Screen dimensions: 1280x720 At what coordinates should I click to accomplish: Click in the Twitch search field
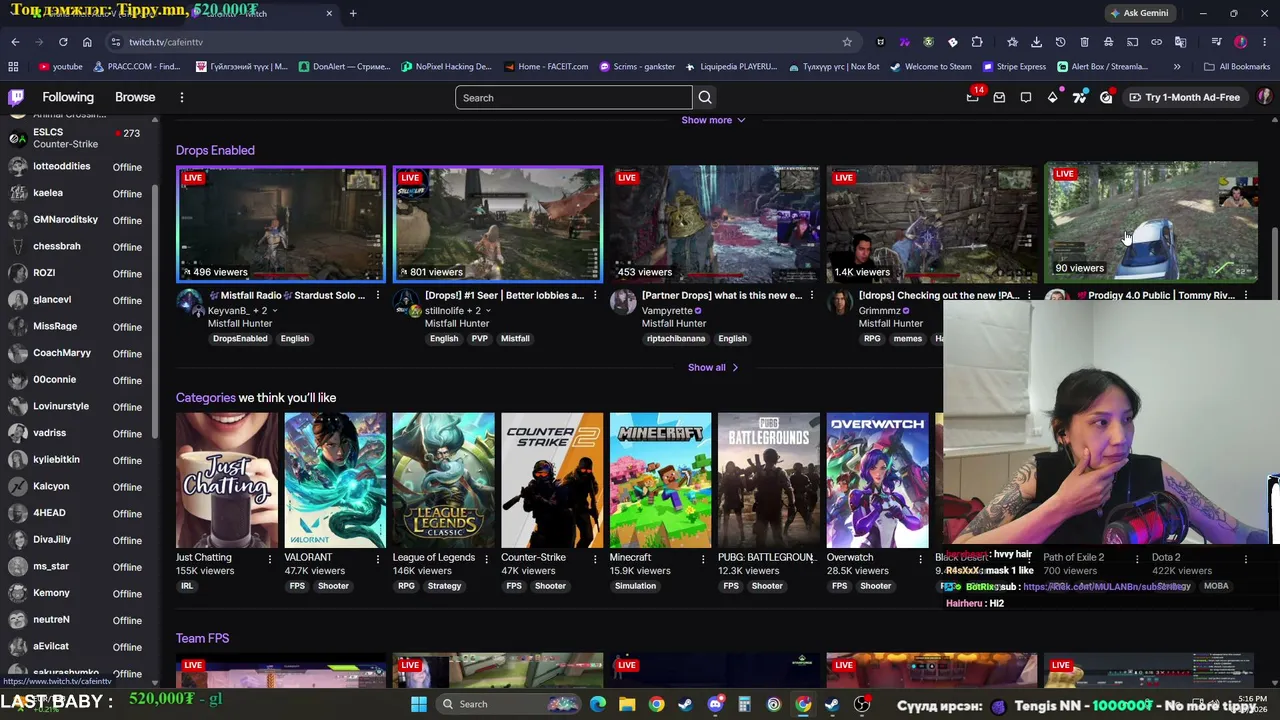[573, 98]
